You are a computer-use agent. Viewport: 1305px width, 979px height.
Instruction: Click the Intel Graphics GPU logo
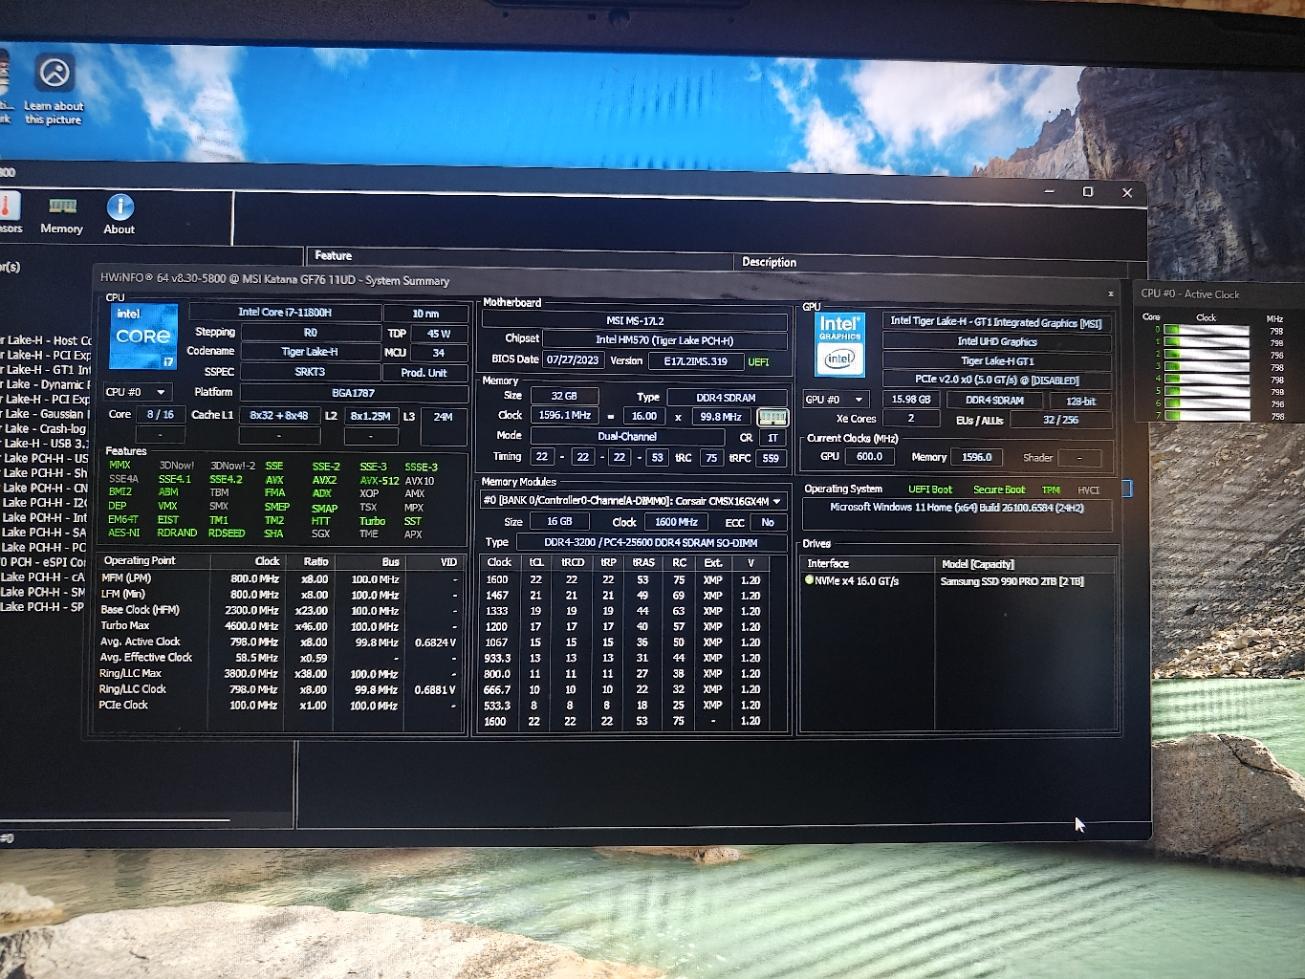[840, 345]
